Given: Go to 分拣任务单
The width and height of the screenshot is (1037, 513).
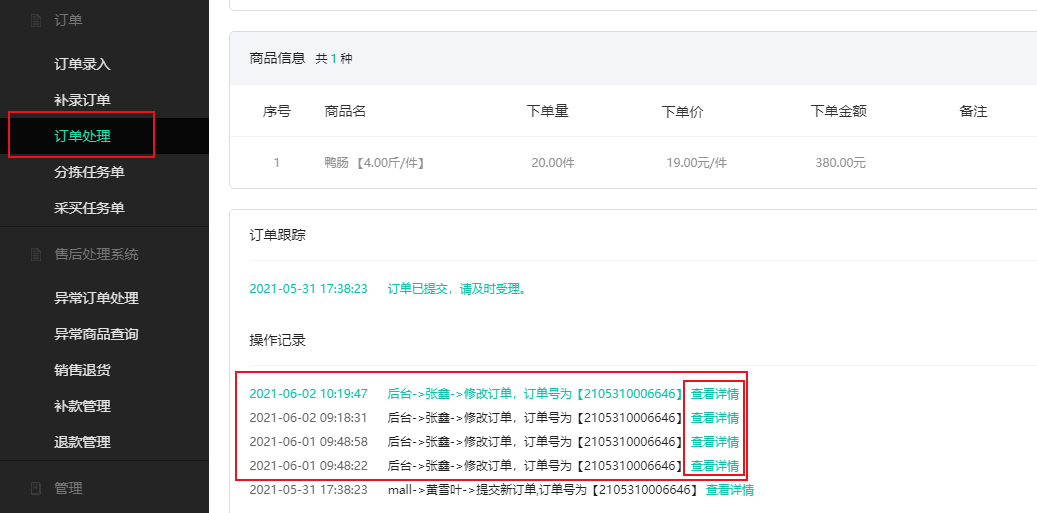Looking at the screenshot, I should click(89, 172).
